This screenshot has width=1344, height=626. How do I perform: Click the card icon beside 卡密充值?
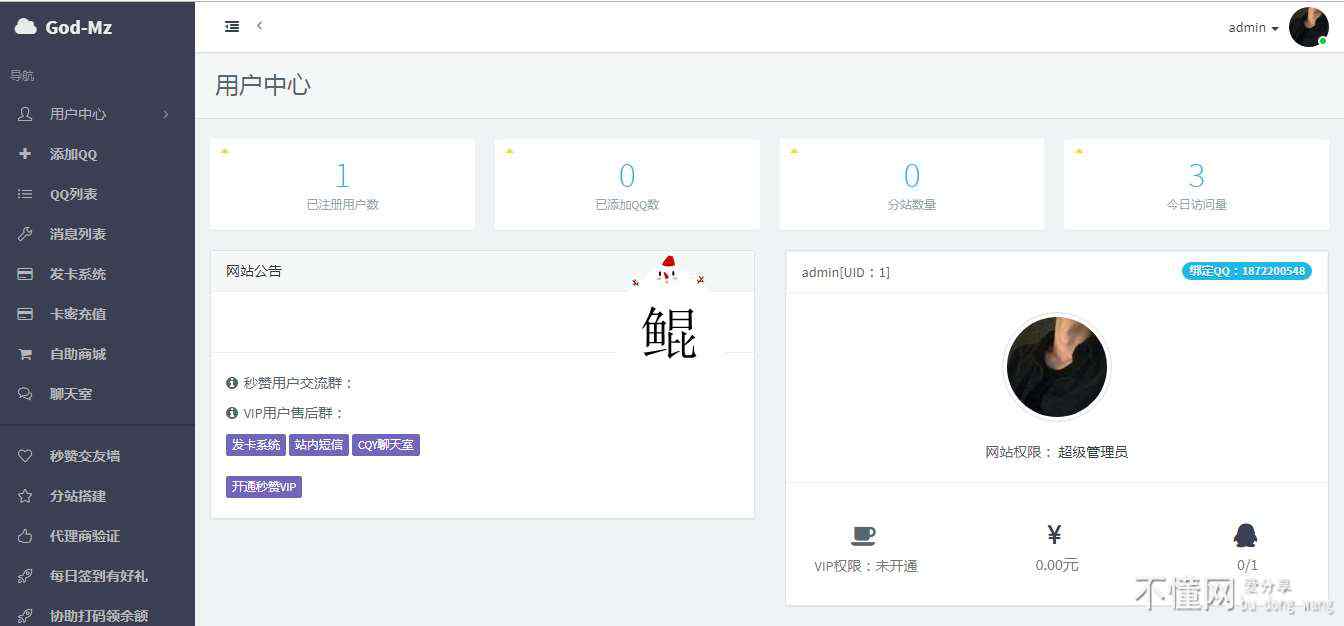pyautogui.click(x=25, y=314)
